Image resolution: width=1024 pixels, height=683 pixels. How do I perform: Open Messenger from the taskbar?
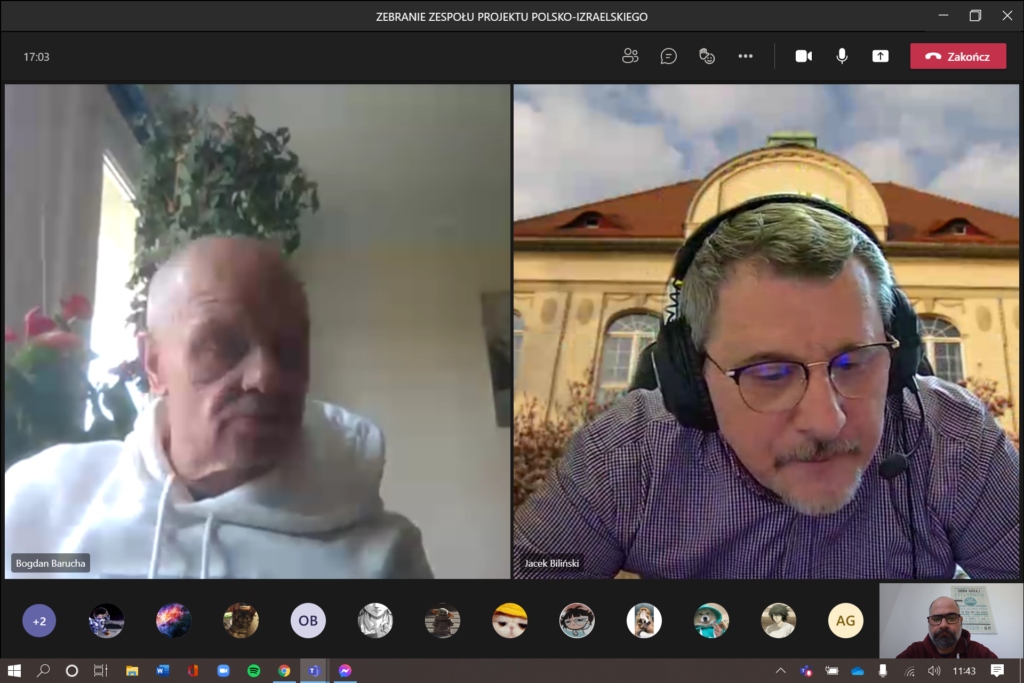(x=345, y=671)
